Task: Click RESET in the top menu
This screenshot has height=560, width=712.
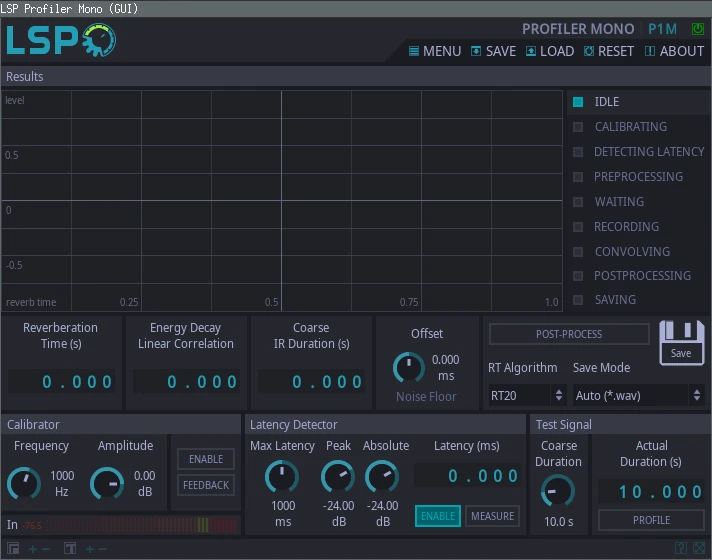Action: [608, 51]
